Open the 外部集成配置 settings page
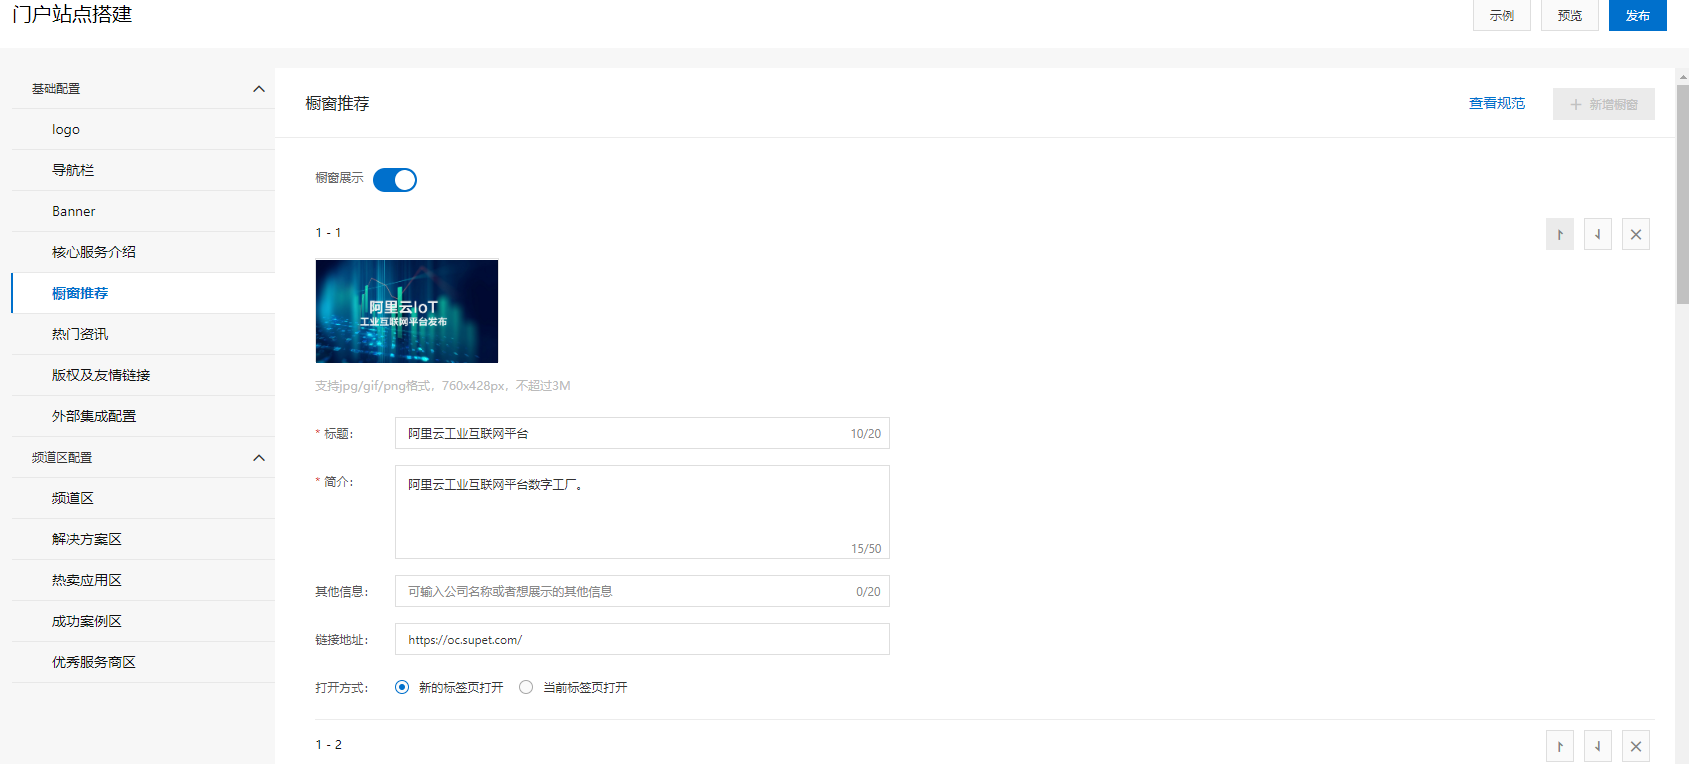Image resolution: width=1689 pixels, height=768 pixels. (143, 416)
